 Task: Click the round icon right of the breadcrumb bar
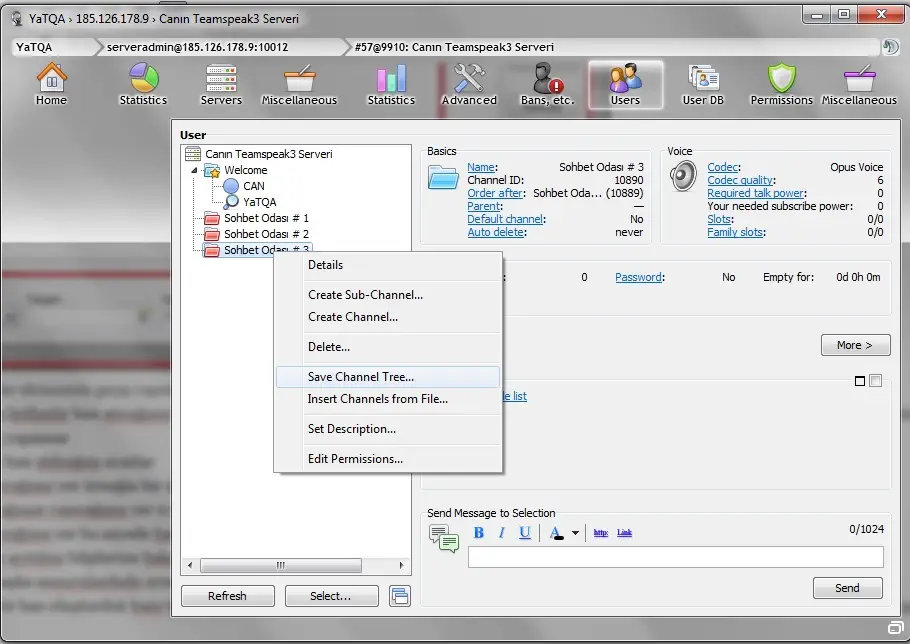coord(890,46)
